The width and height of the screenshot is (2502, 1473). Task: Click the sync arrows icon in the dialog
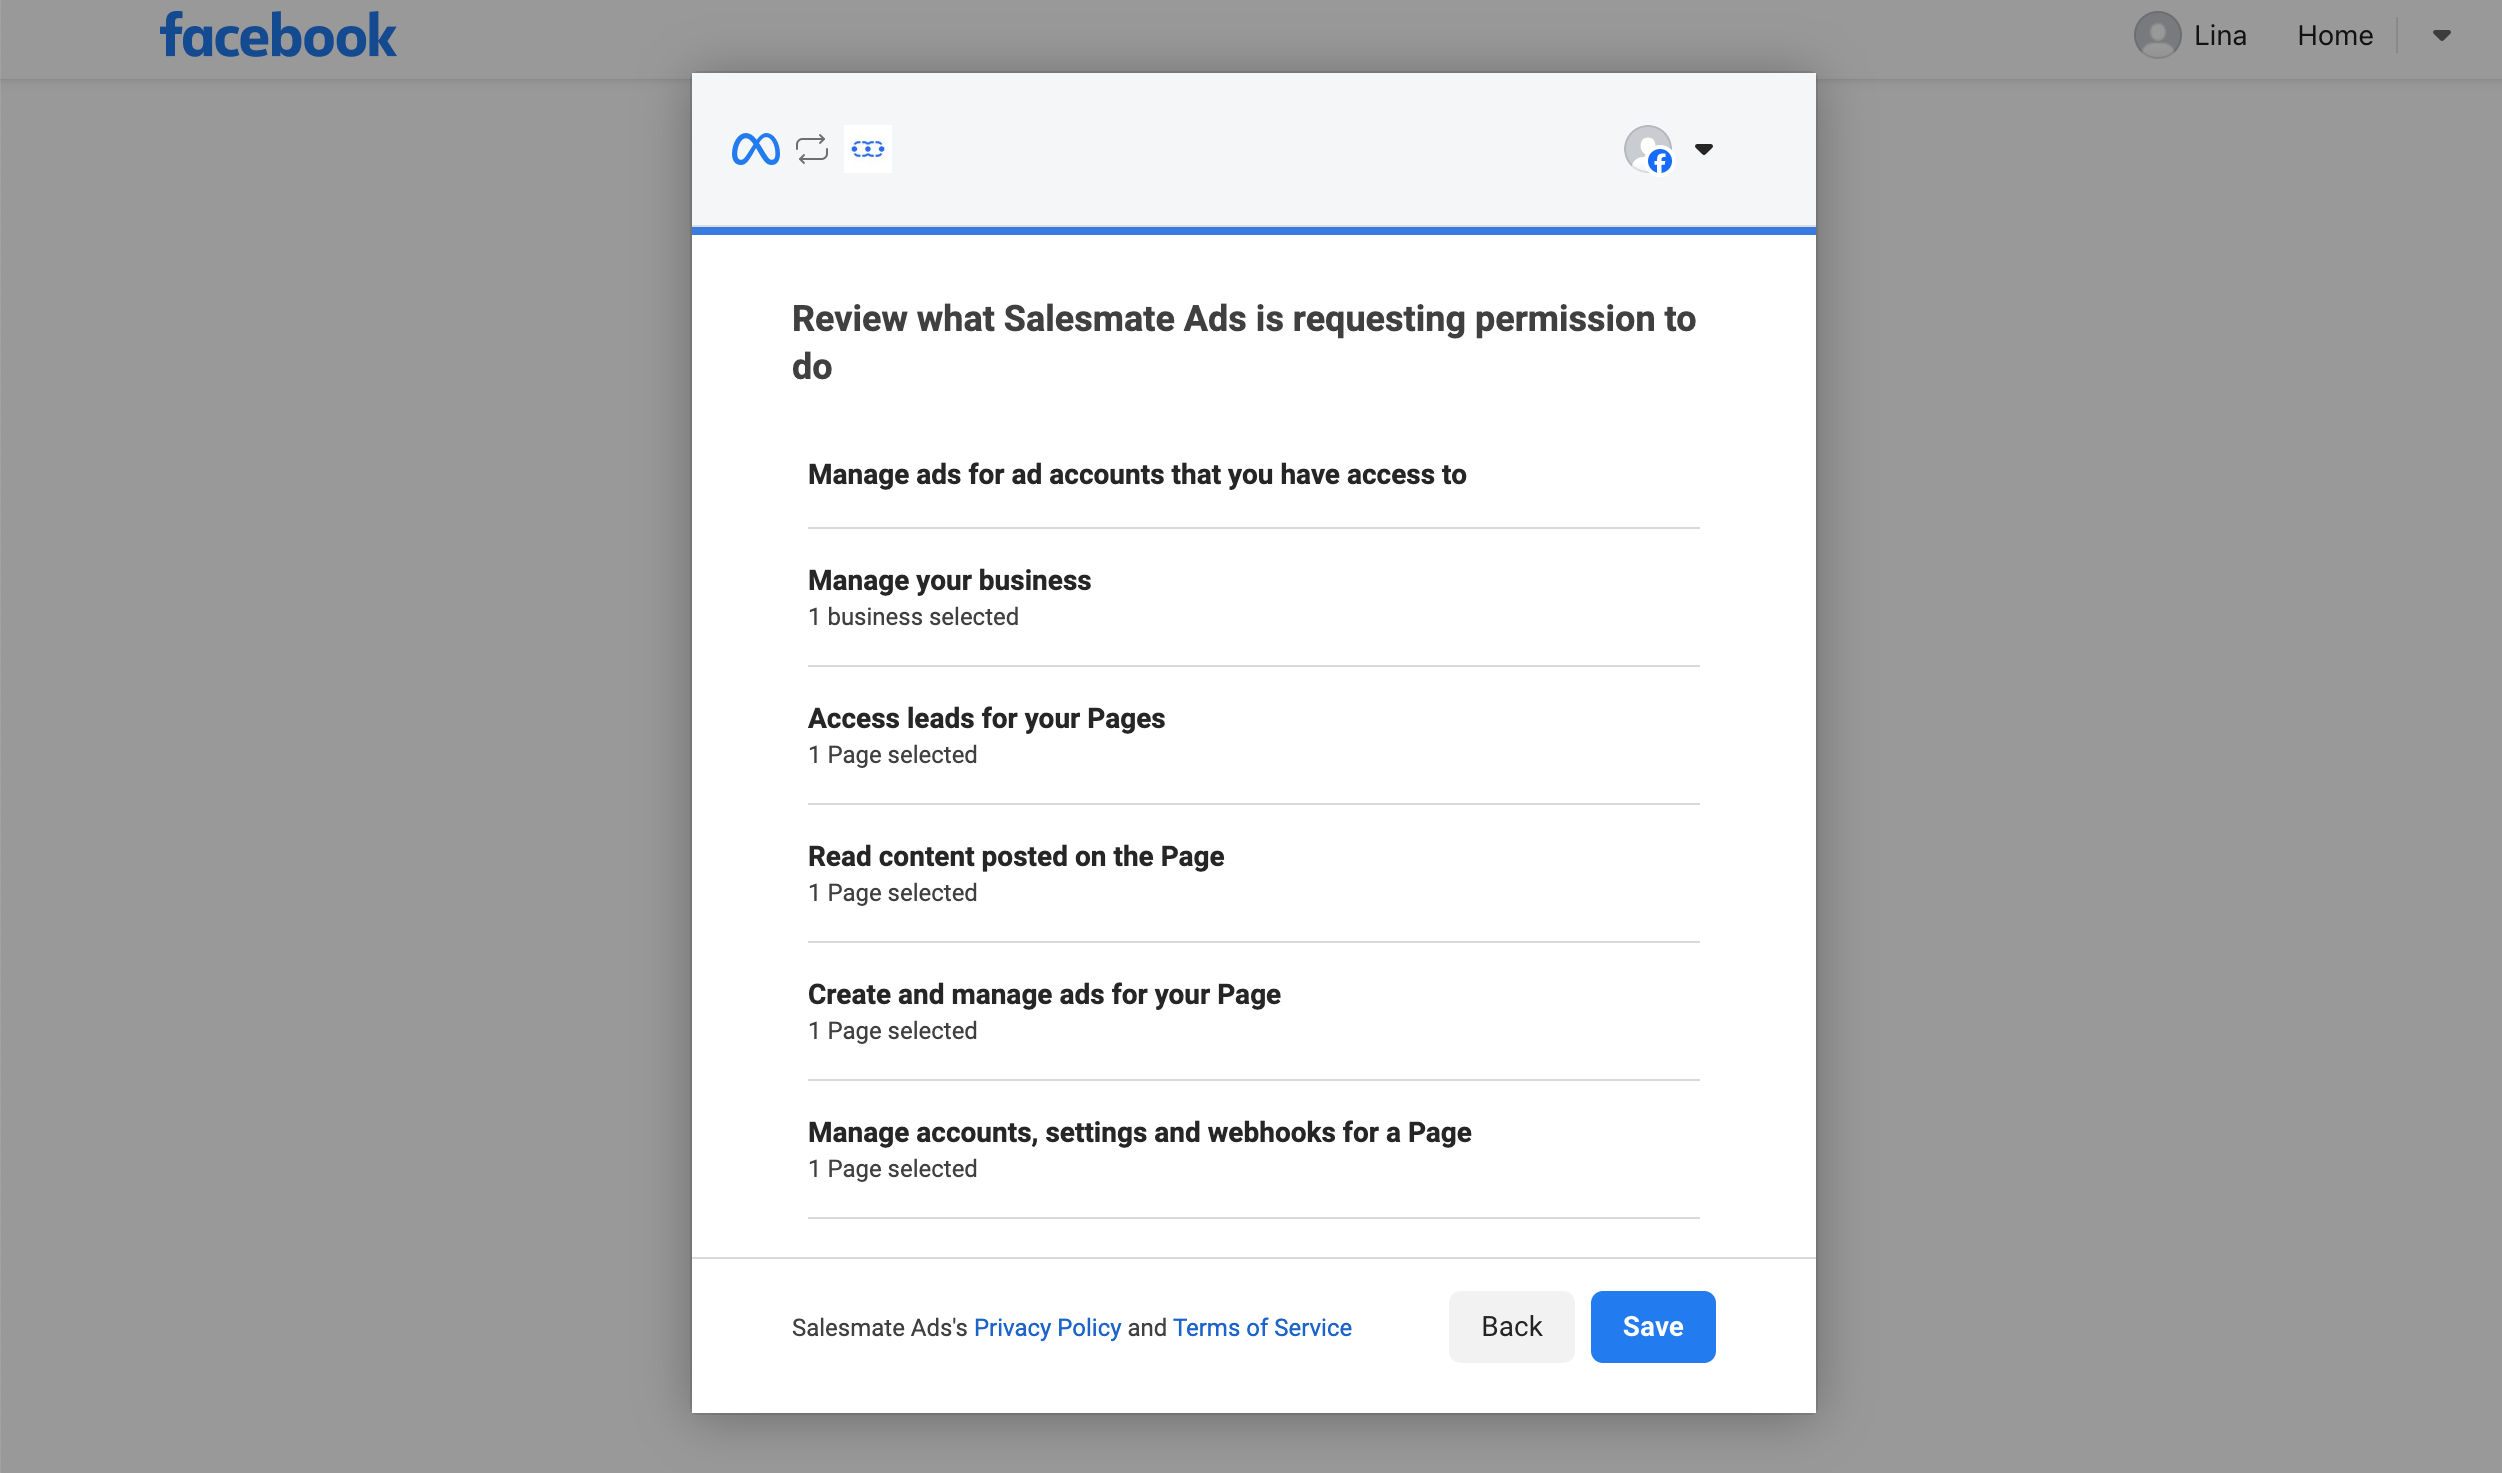[x=812, y=149]
